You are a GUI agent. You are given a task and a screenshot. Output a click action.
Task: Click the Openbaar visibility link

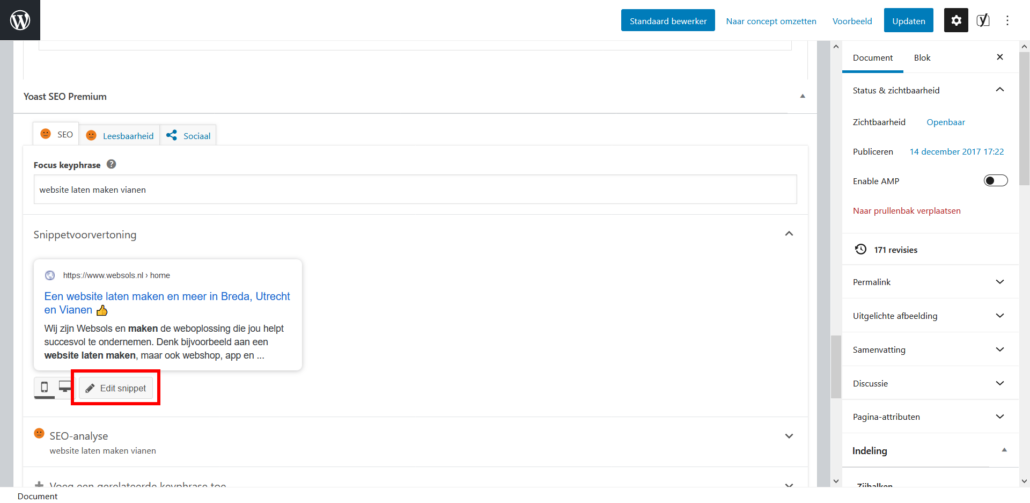(x=945, y=122)
